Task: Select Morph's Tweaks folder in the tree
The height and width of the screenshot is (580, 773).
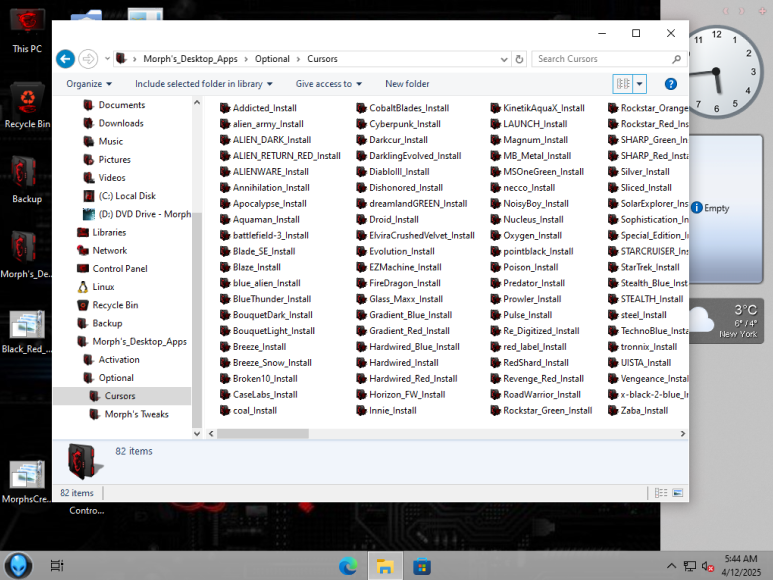Action: (136, 414)
